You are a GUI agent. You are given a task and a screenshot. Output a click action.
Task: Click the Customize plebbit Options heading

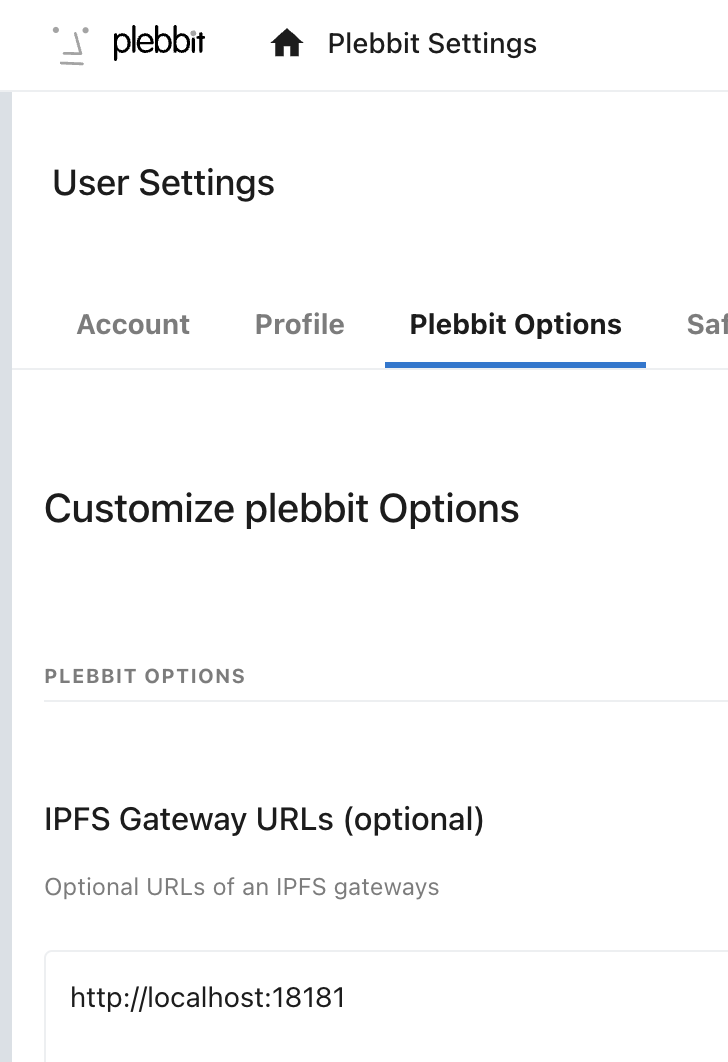click(x=282, y=509)
